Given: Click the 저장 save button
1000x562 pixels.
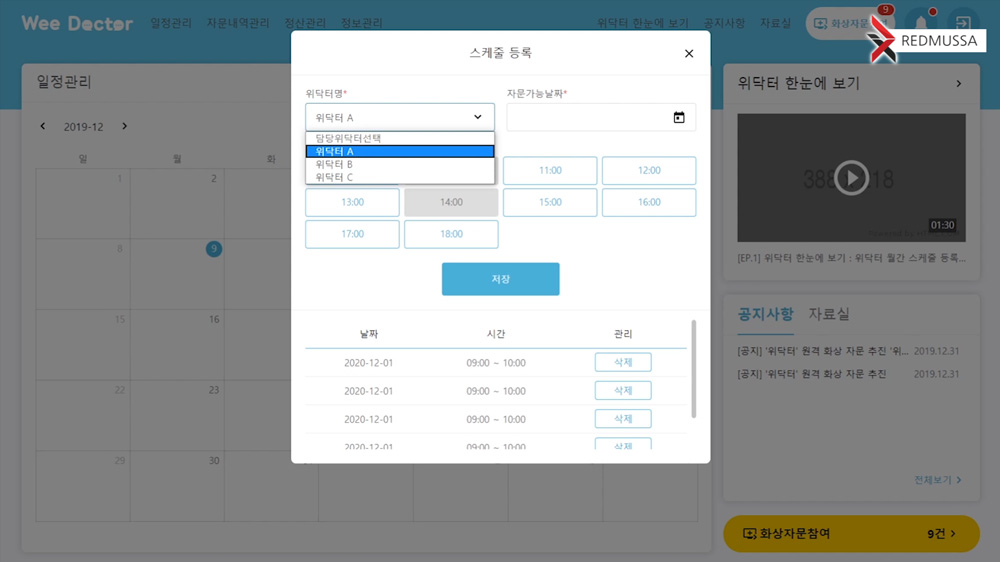Looking at the screenshot, I should click(x=501, y=279).
